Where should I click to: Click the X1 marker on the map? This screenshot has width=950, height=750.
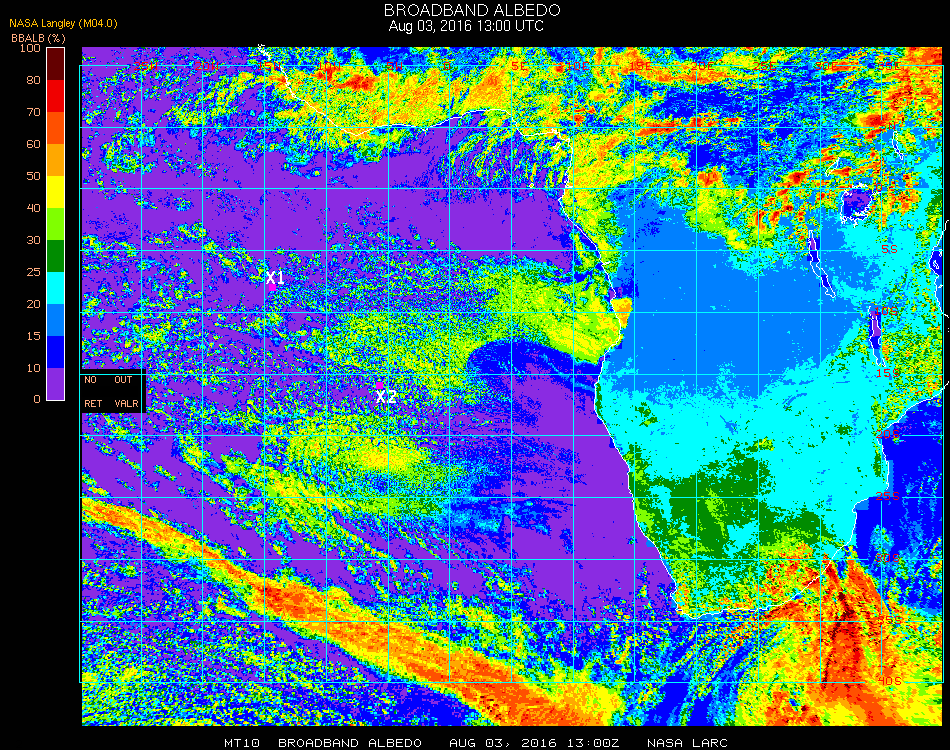(x=275, y=278)
